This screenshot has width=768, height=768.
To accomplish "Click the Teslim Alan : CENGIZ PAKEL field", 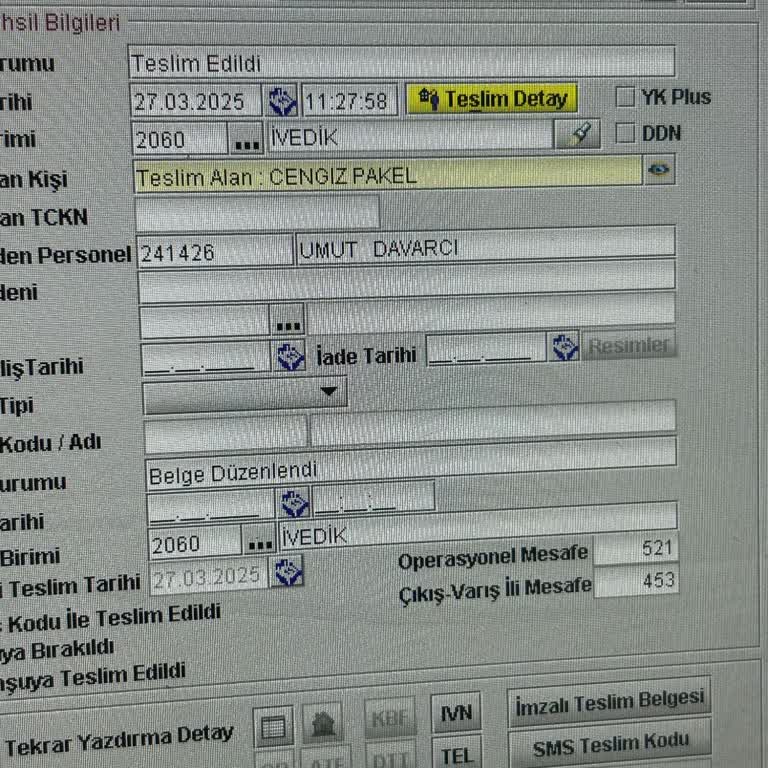I will point(387,173).
